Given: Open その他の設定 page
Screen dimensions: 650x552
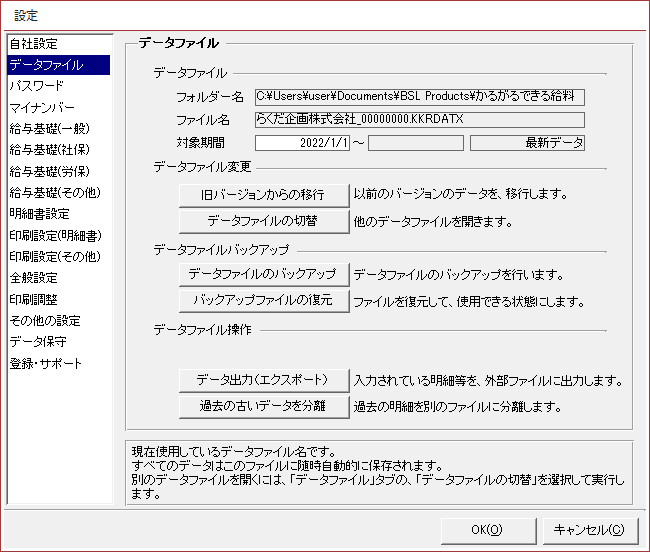Looking at the screenshot, I should click(59, 321).
